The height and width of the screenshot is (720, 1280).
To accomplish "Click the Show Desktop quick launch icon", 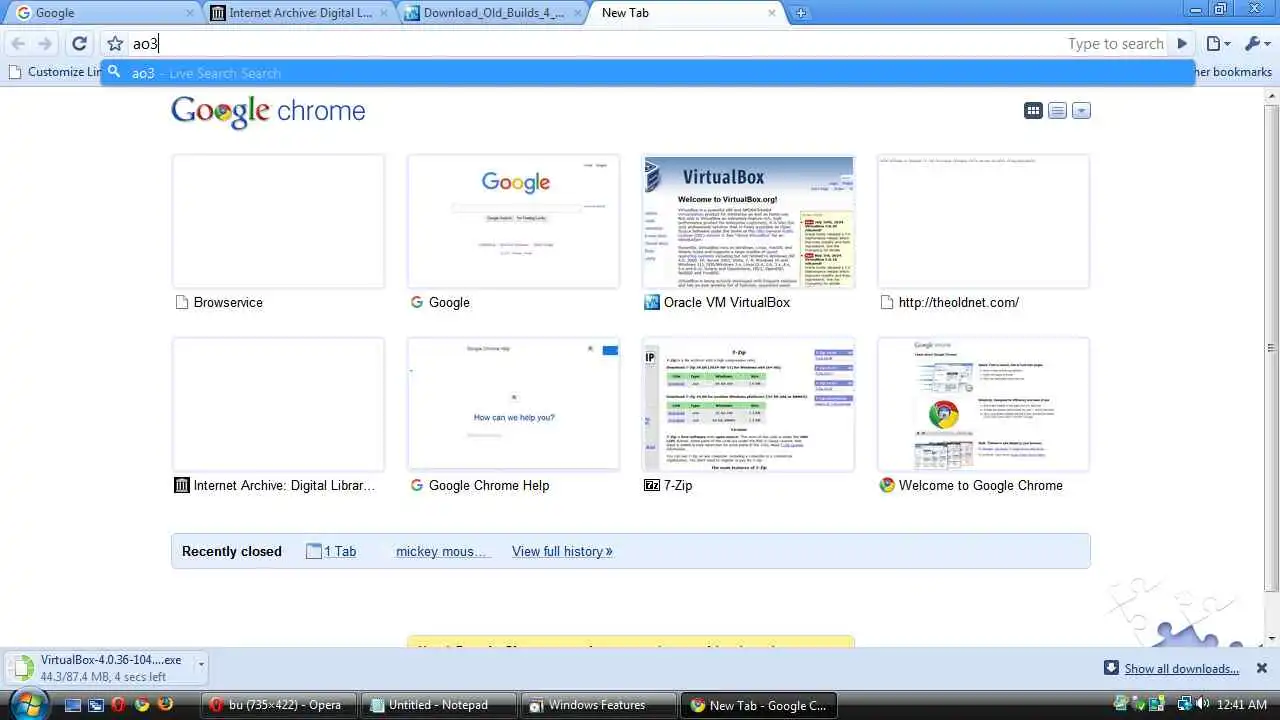I will tap(73, 705).
